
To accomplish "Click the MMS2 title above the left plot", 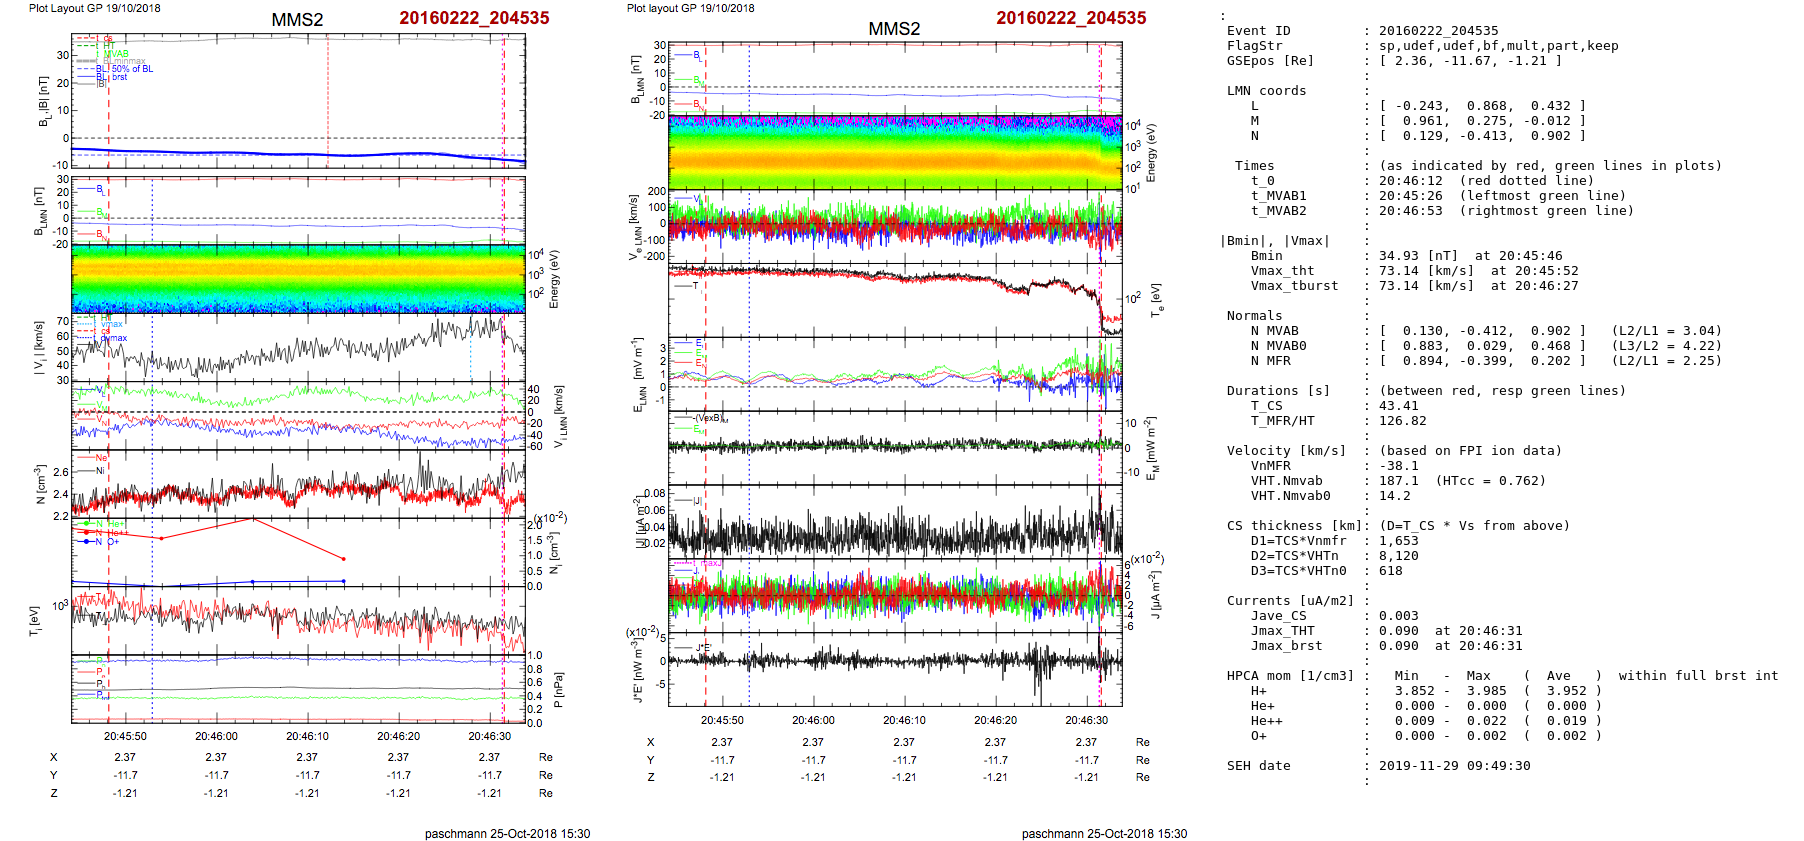I will point(297,20).
